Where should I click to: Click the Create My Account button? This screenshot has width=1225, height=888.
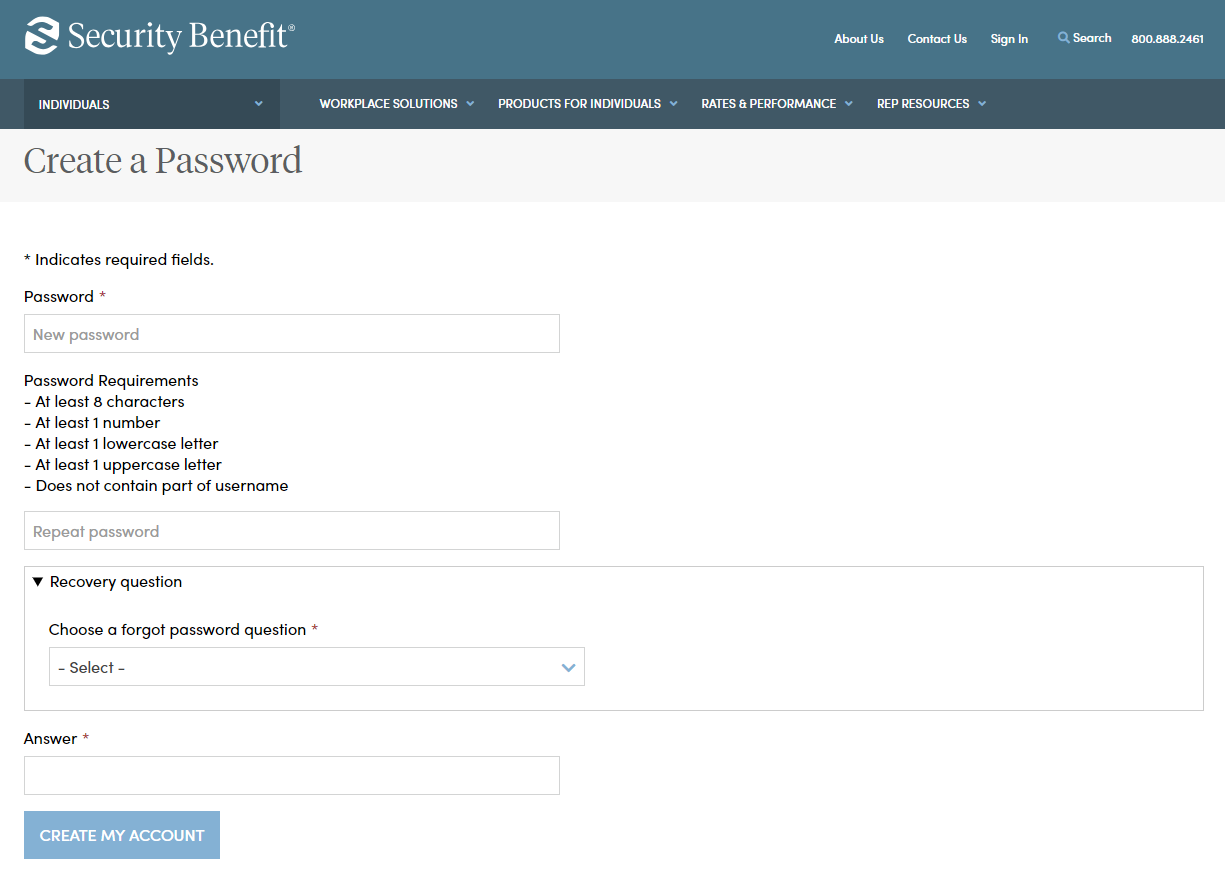122,835
